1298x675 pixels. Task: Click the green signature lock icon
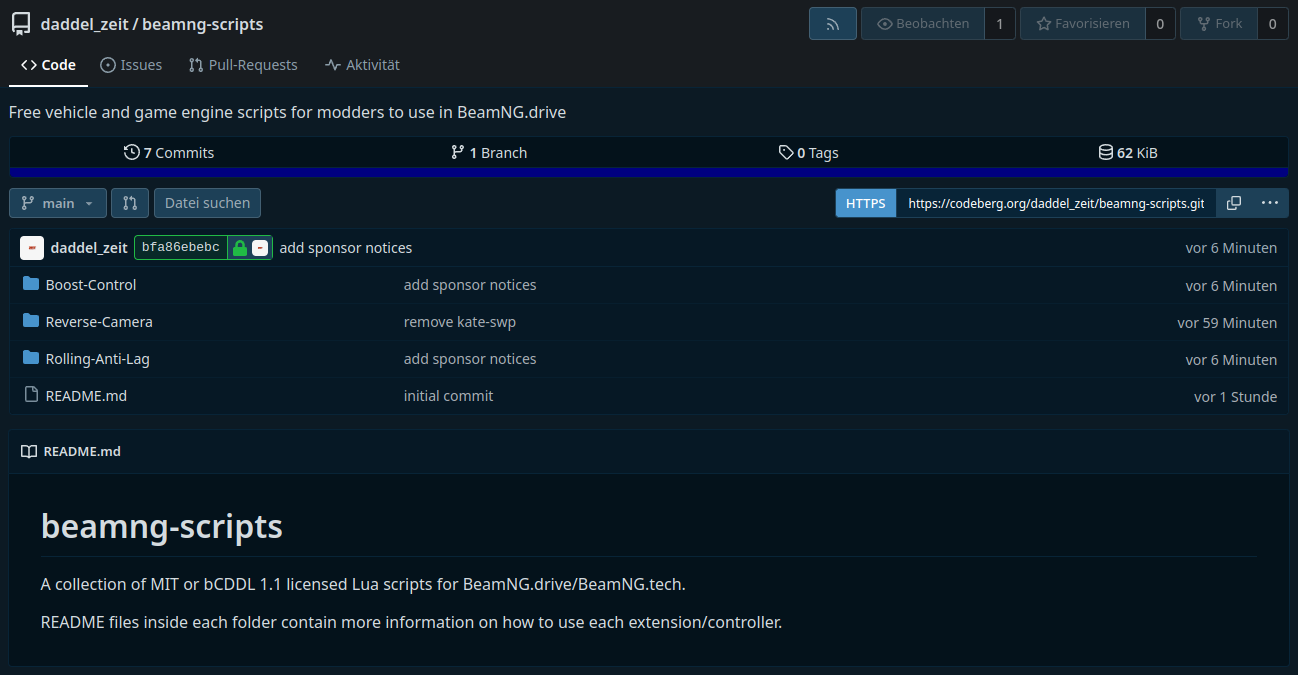[x=239, y=248]
